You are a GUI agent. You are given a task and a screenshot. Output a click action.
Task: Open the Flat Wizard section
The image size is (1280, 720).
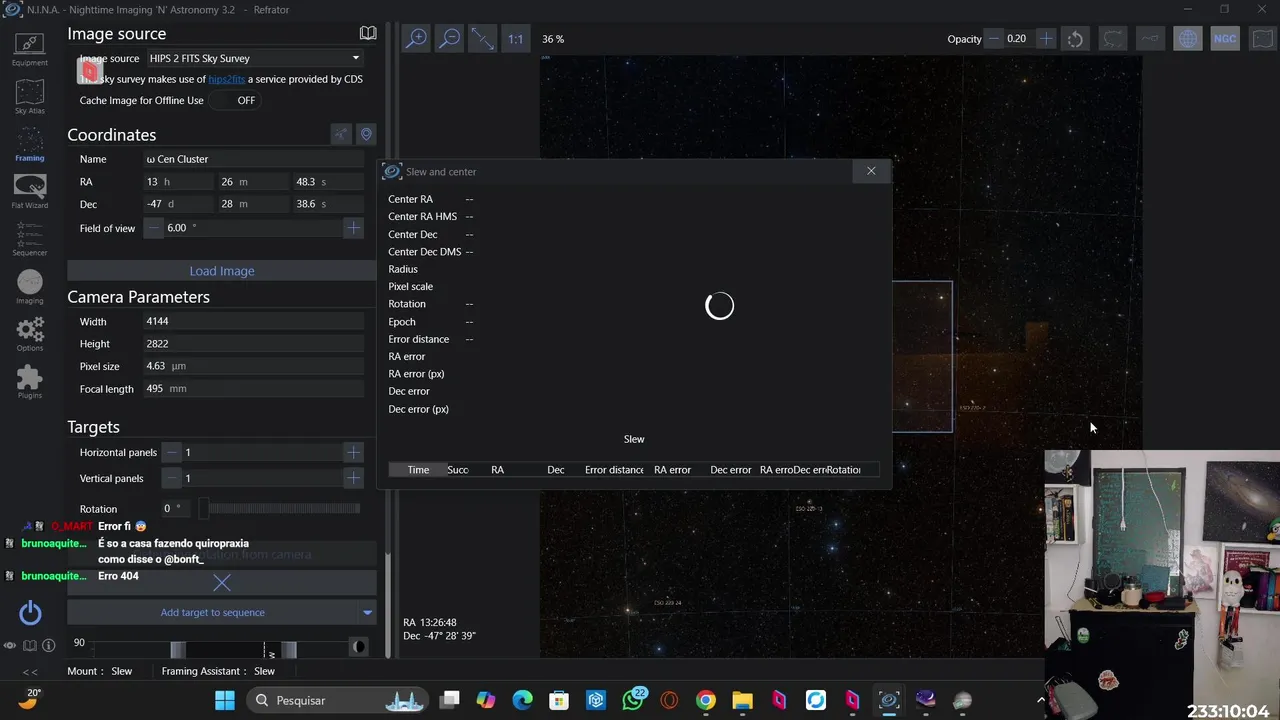click(30, 191)
